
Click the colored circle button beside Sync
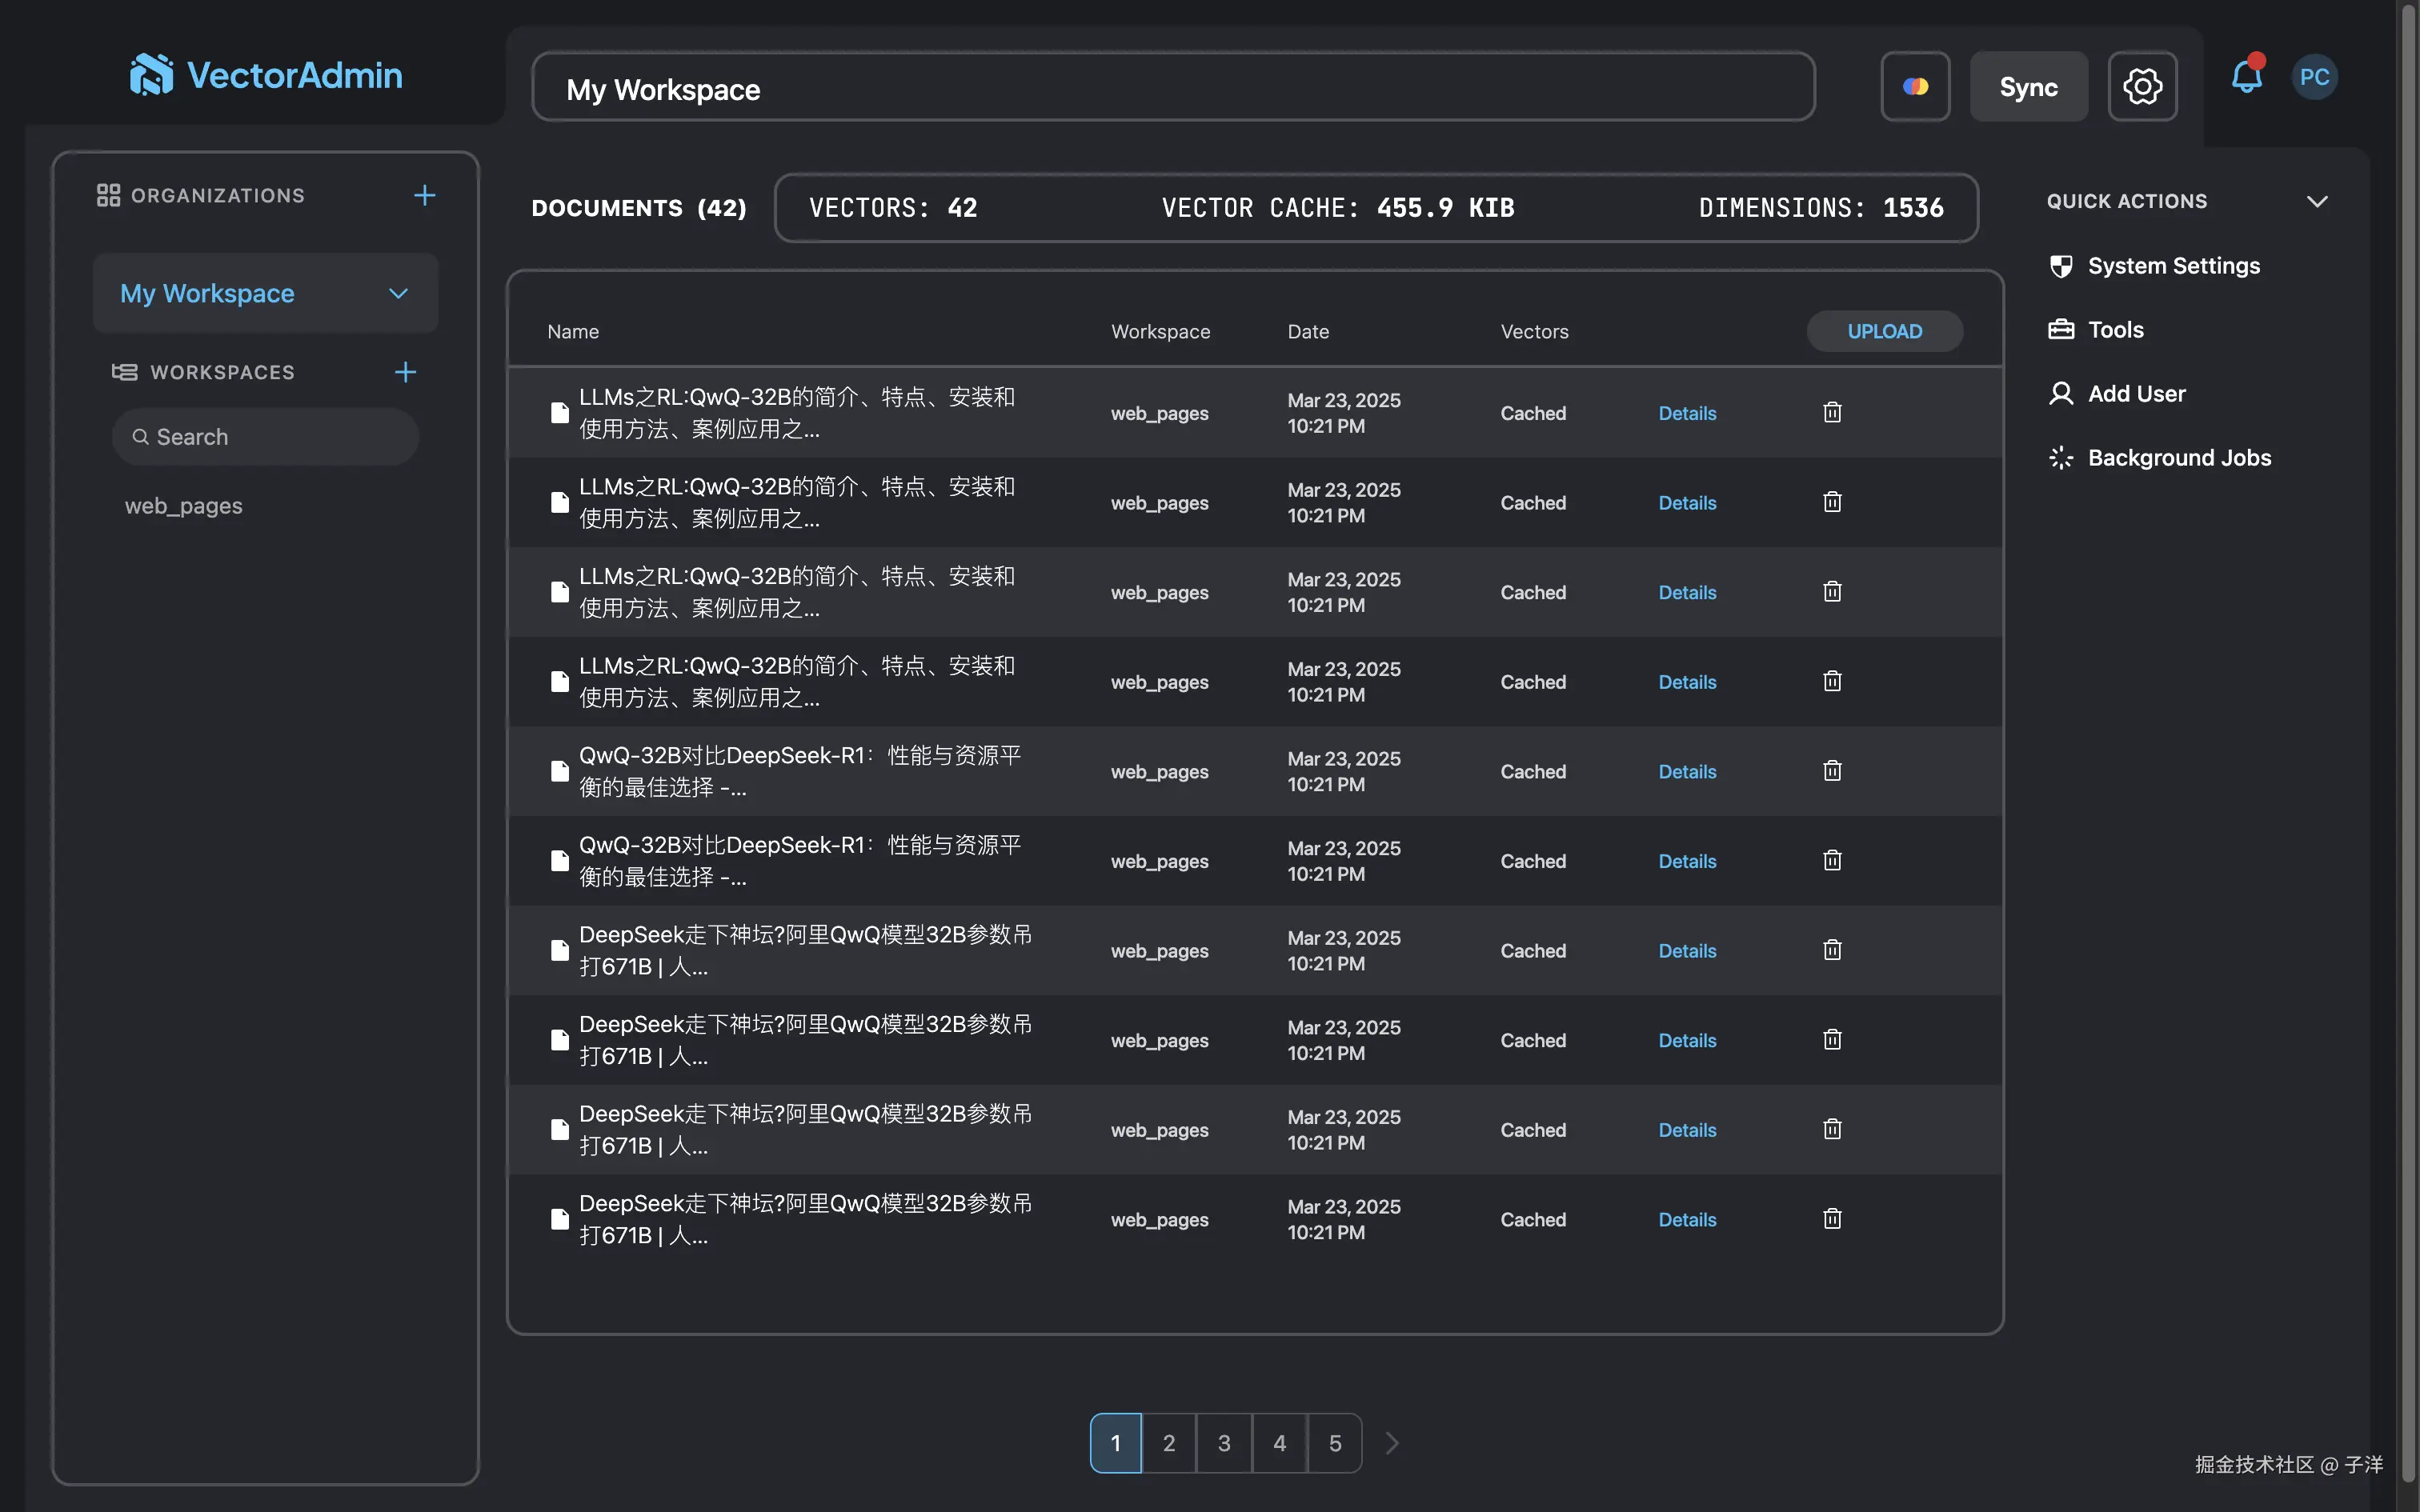(x=1915, y=86)
